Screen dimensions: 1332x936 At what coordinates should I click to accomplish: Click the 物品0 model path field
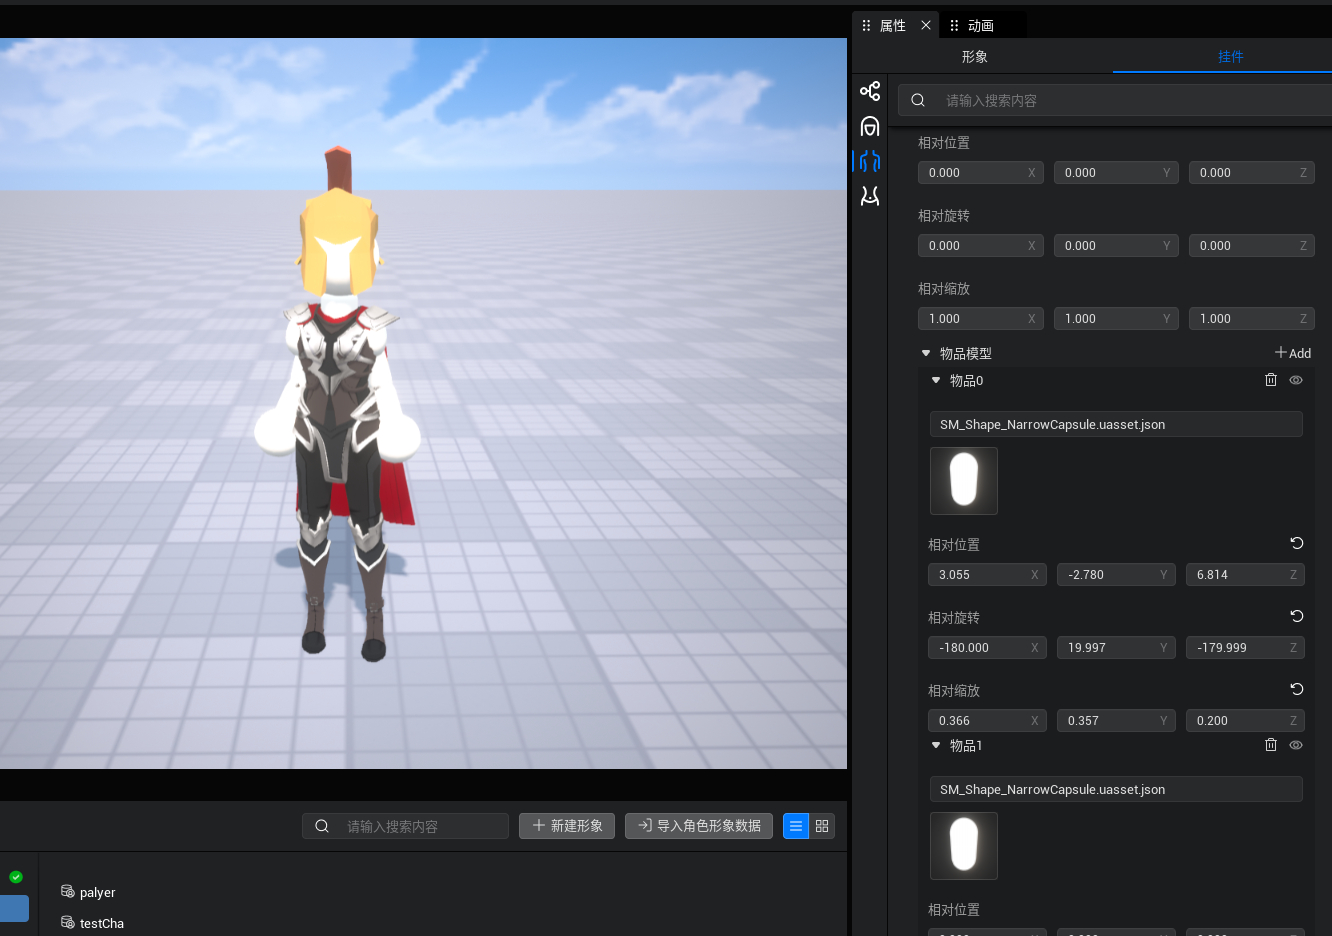(1116, 424)
